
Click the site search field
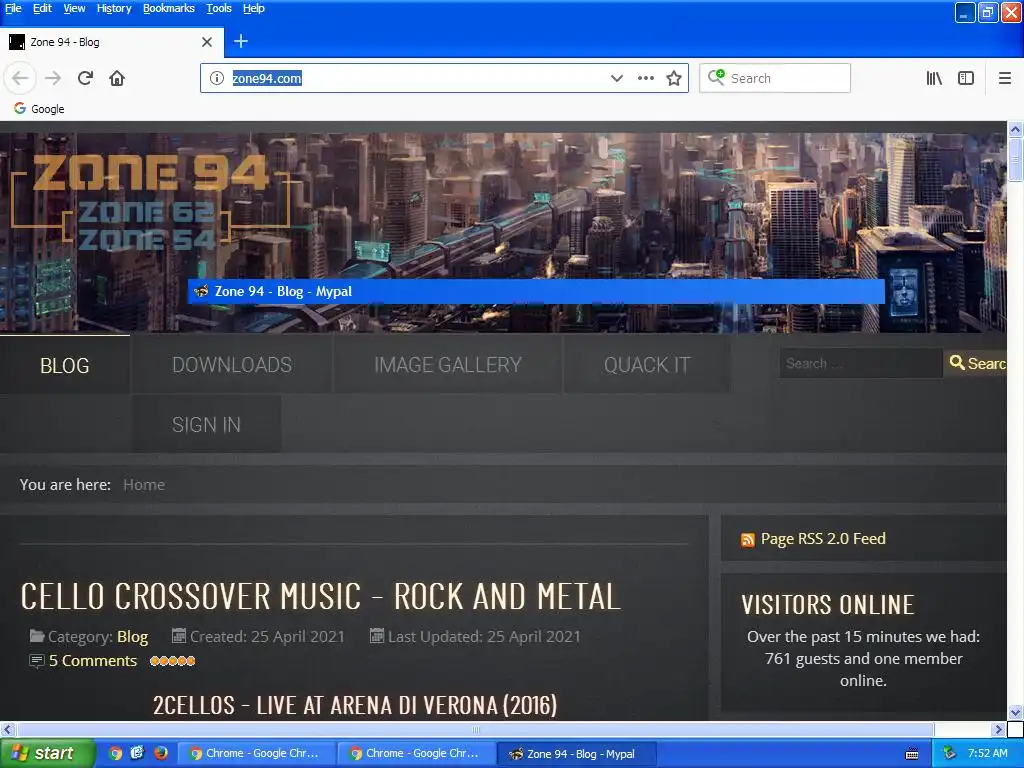click(861, 363)
